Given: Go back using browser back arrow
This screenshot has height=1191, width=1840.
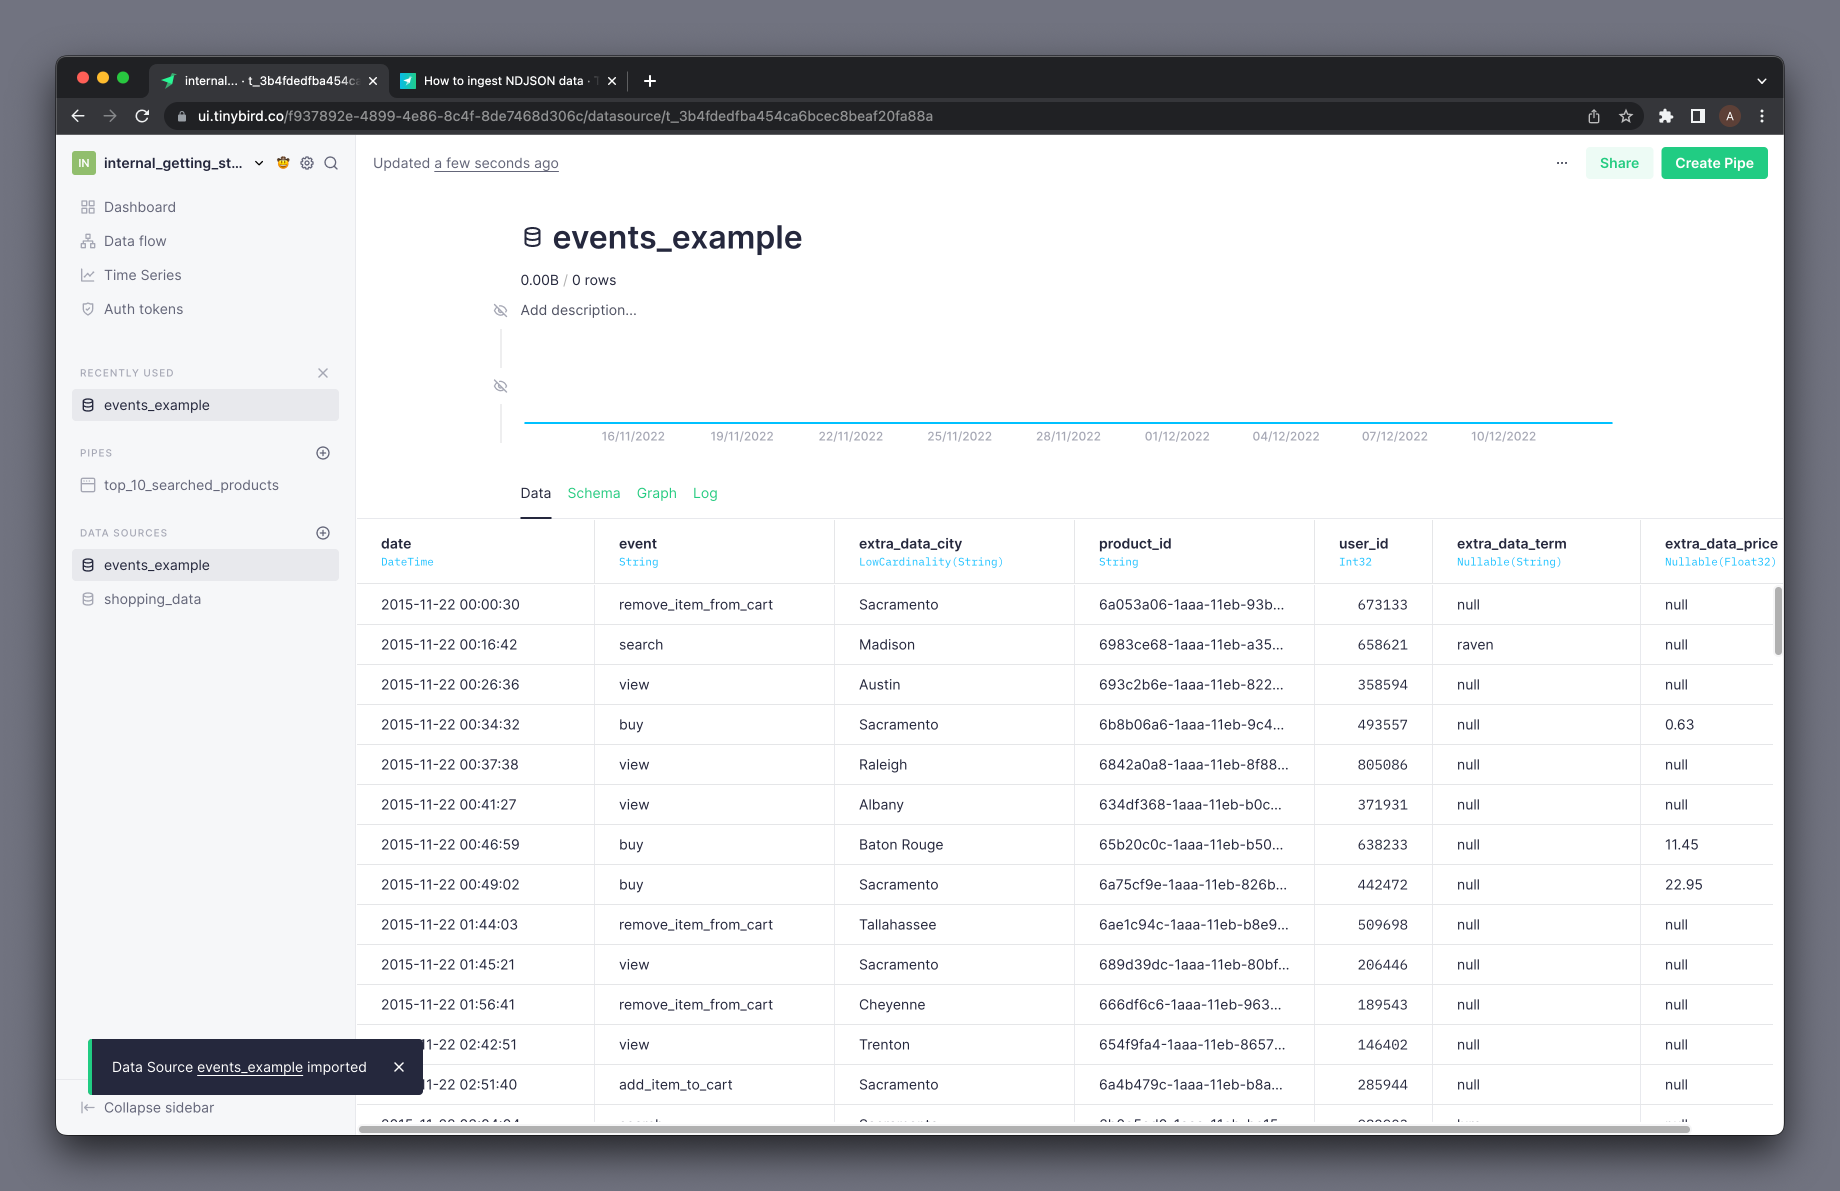Looking at the screenshot, I should (x=78, y=116).
